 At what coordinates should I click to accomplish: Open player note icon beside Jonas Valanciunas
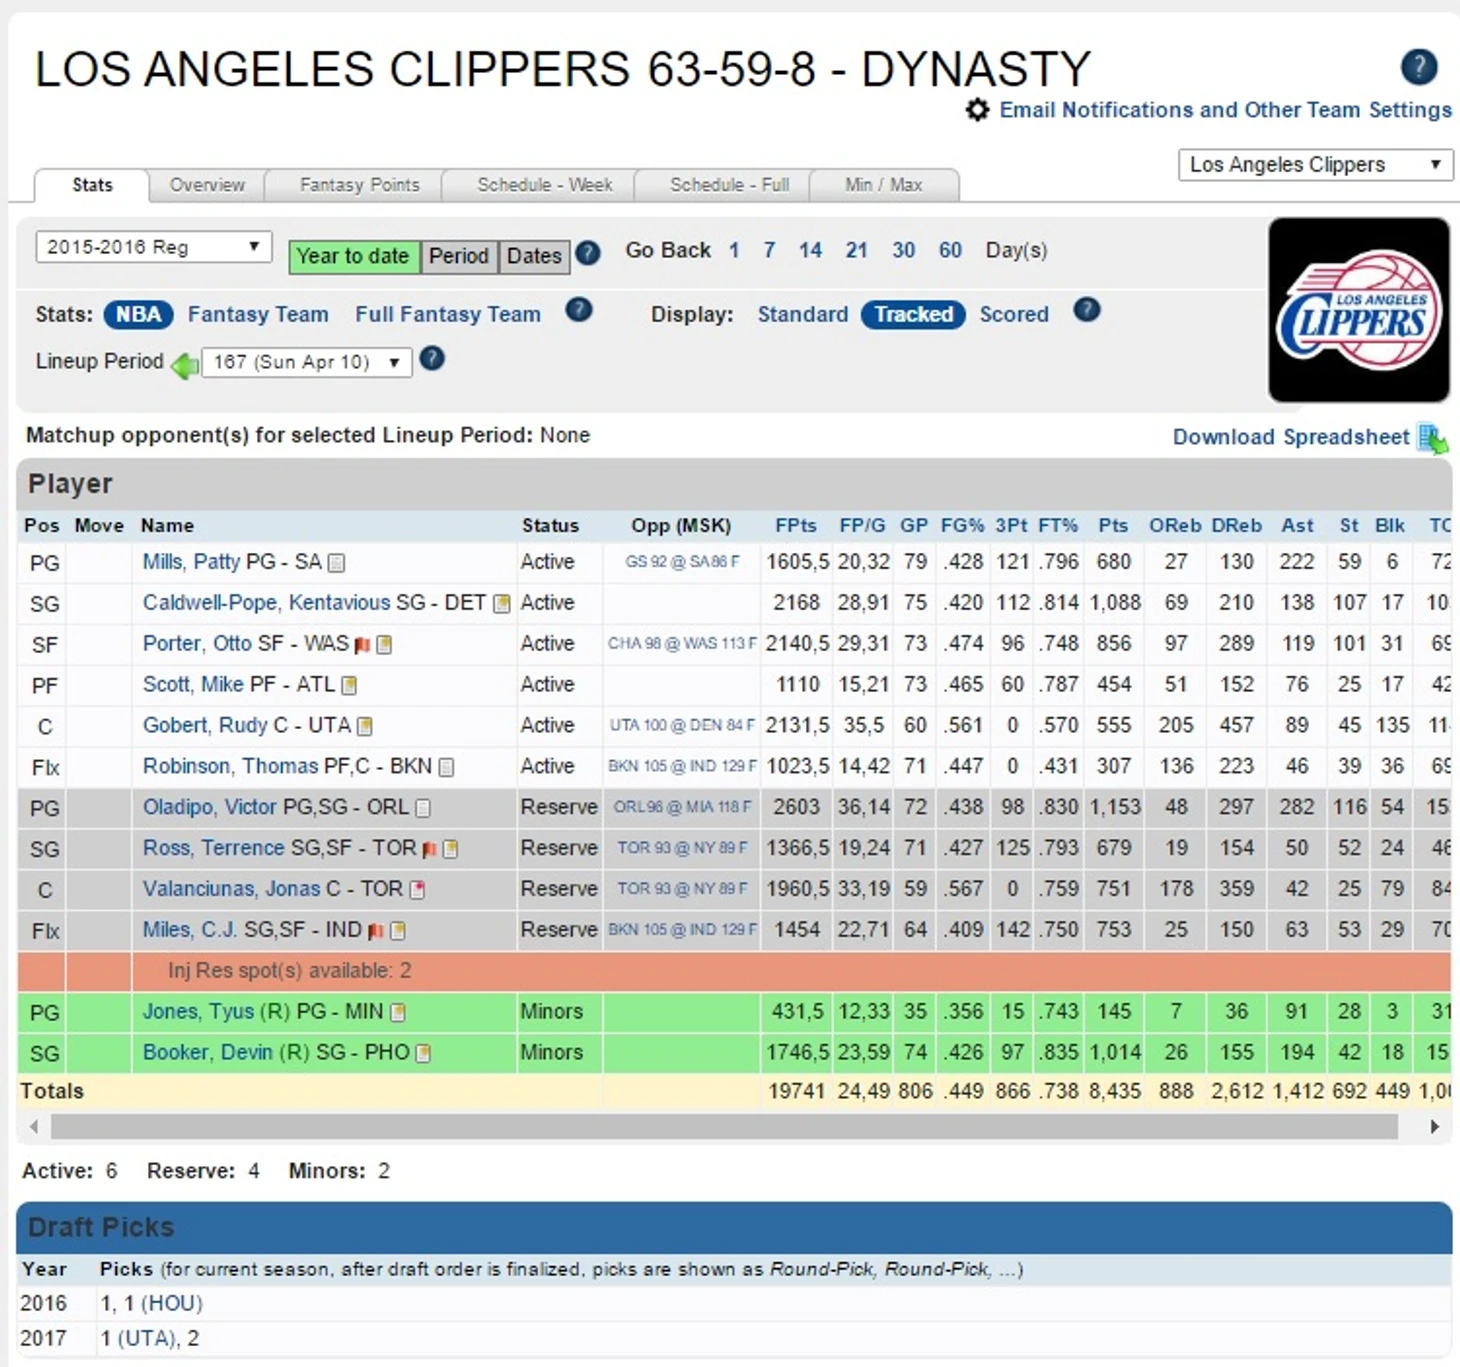click(417, 889)
